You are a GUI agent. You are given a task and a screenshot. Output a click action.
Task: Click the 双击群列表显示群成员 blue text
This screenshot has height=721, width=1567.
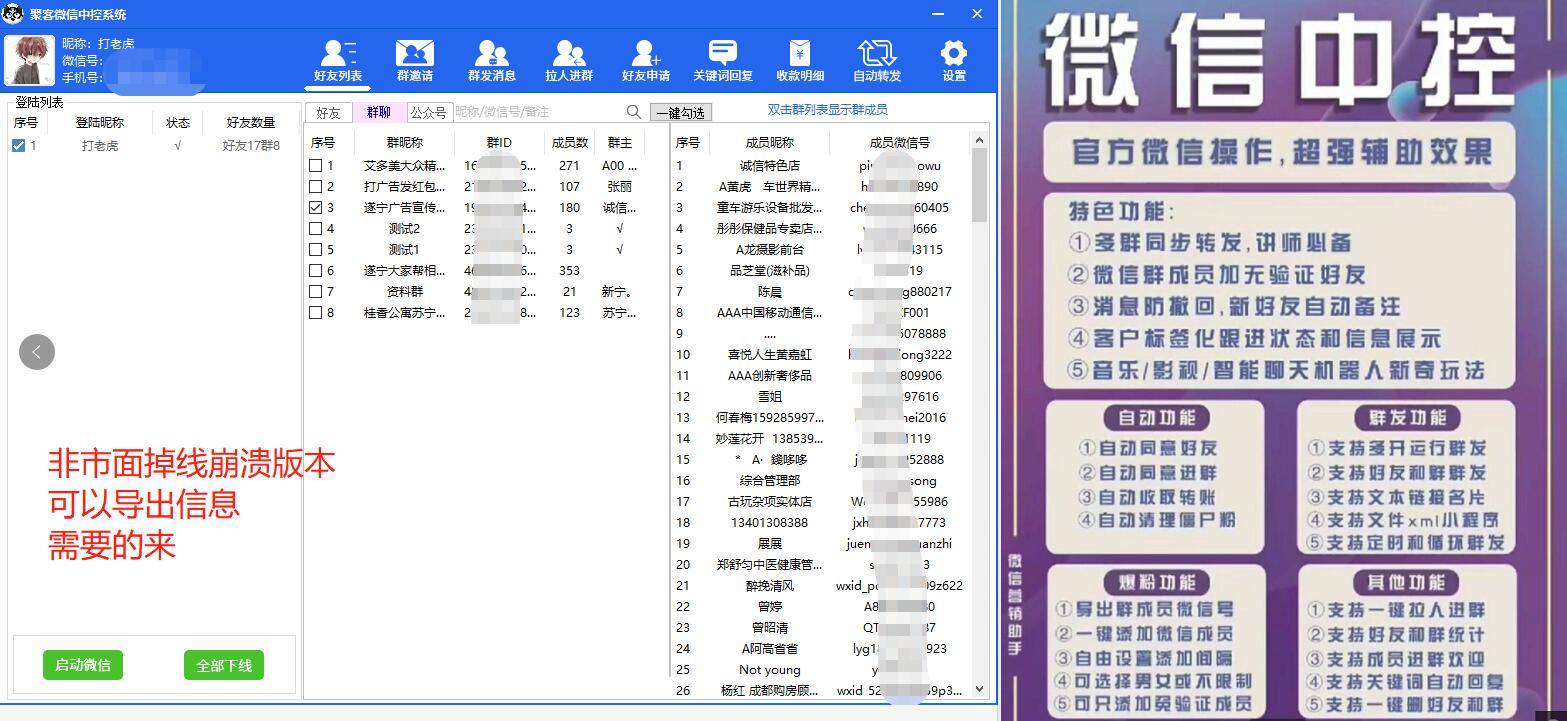(x=827, y=110)
